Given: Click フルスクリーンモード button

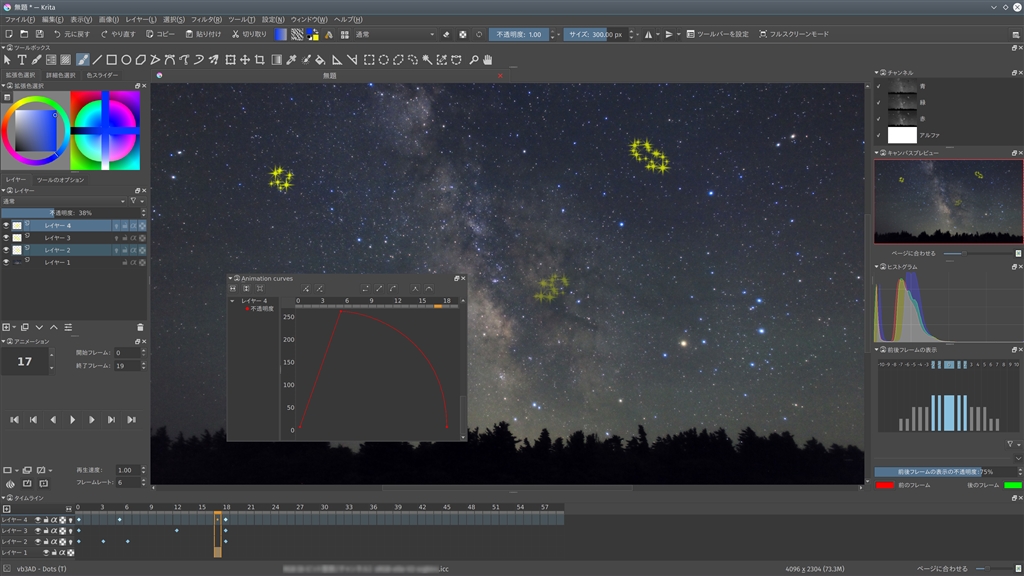Looking at the screenshot, I should [x=793, y=34].
